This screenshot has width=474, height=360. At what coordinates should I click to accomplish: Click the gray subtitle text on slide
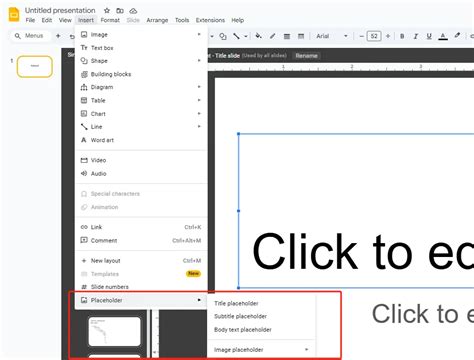[x=423, y=314]
